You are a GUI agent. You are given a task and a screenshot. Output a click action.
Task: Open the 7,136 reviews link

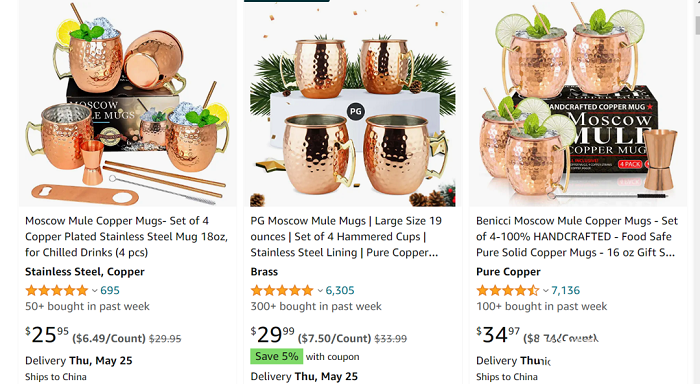pos(565,291)
